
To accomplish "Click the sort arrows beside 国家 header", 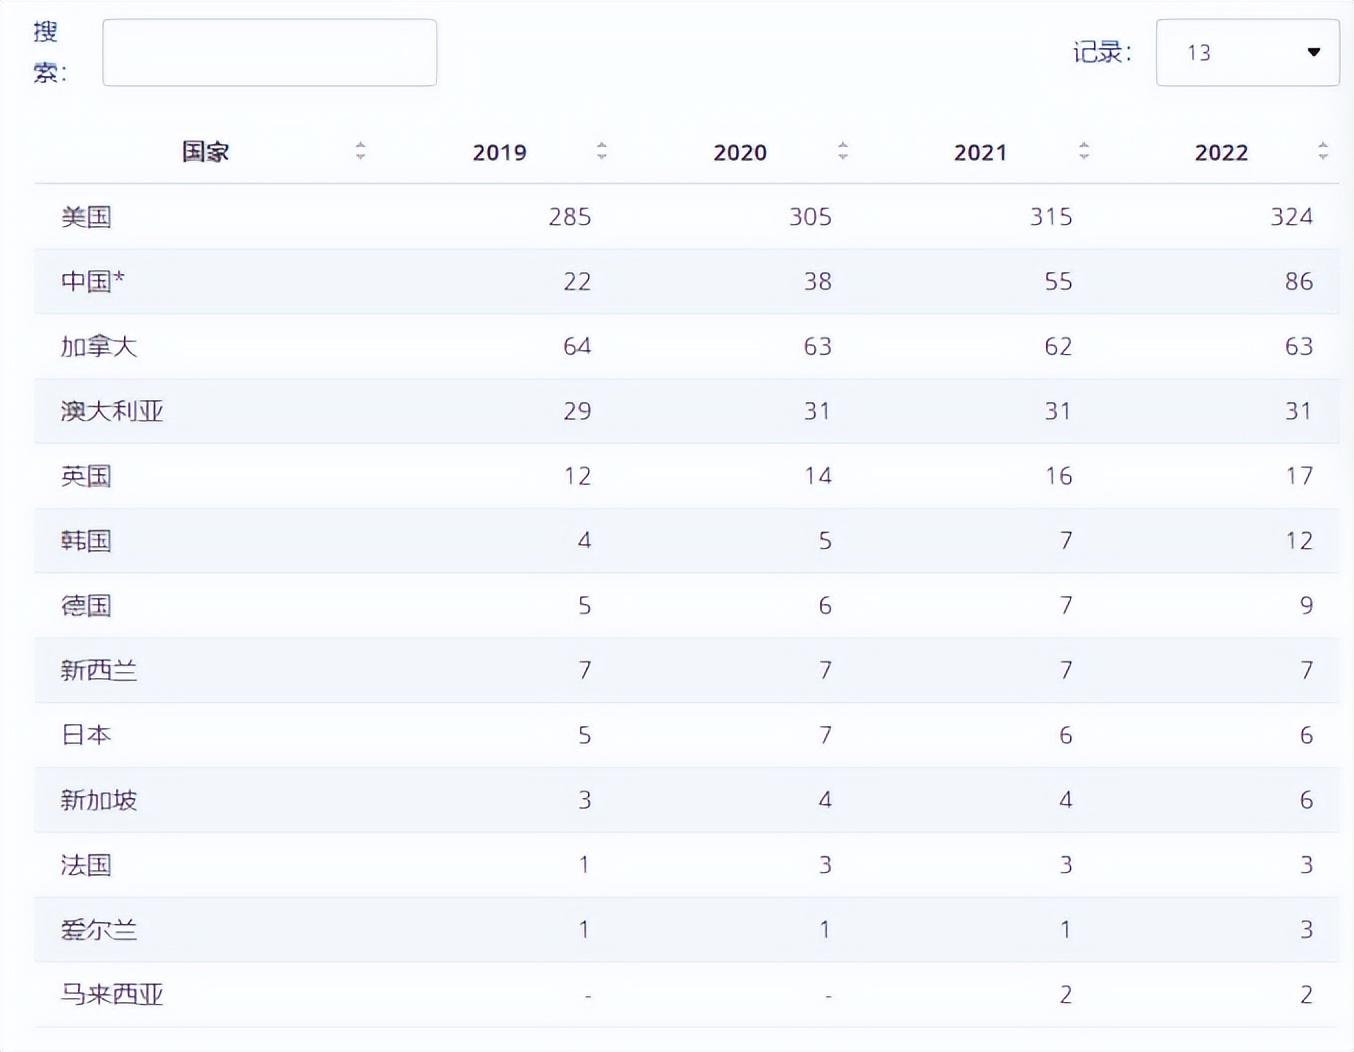I will pyautogui.click(x=360, y=151).
